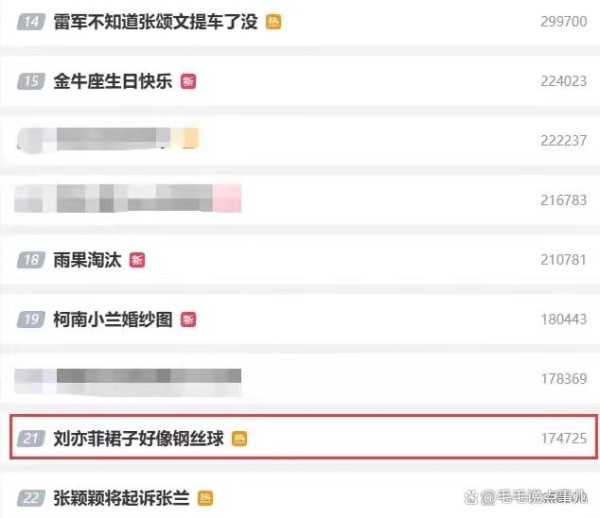
Task: Open topic 雷军不知道张颂文提车了没
Action: pos(155,21)
